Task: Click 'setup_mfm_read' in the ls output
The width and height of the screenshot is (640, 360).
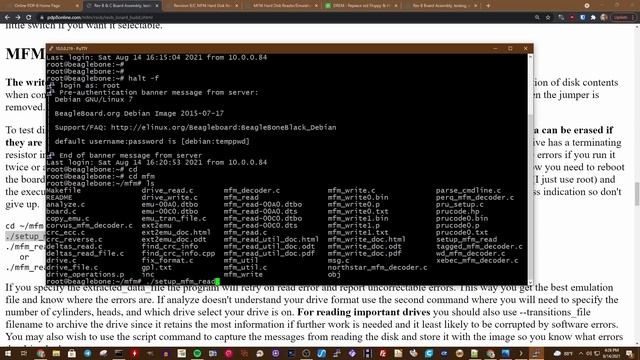Action: [x=467, y=240]
